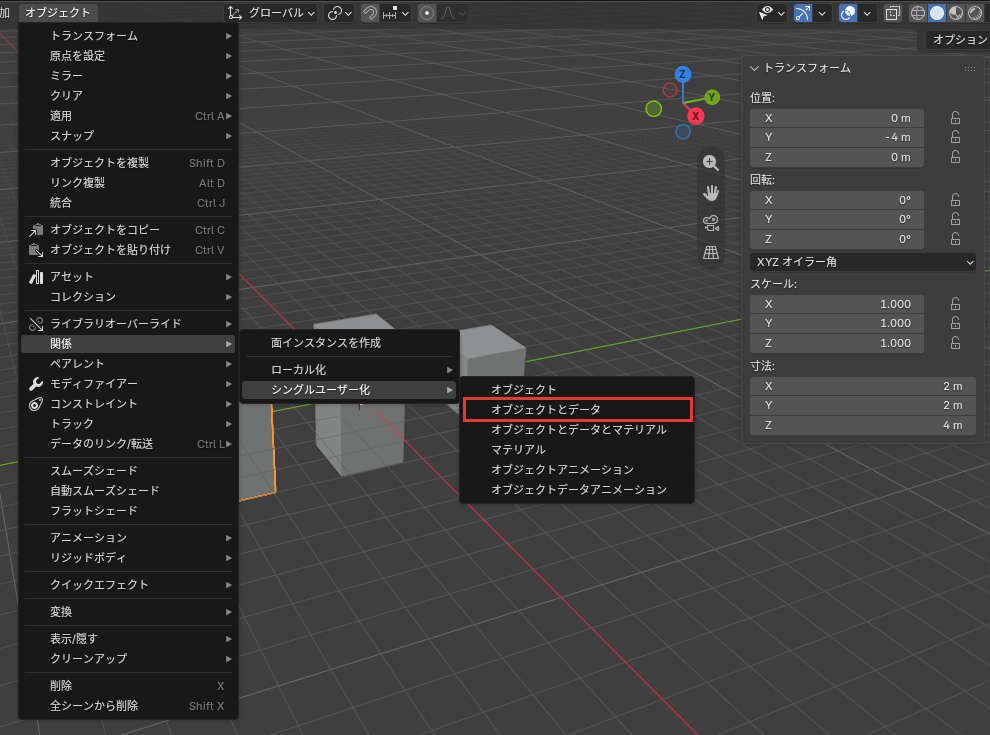This screenshot has height=735, width=990.
Task: Select rendered viewport shading
Action: 975,13
